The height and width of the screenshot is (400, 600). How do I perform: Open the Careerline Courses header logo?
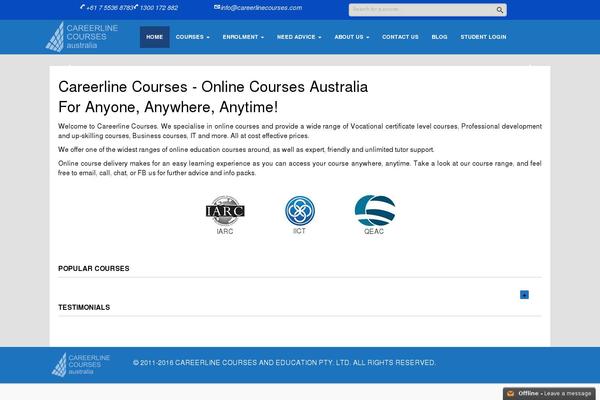(x=82, y=37)
